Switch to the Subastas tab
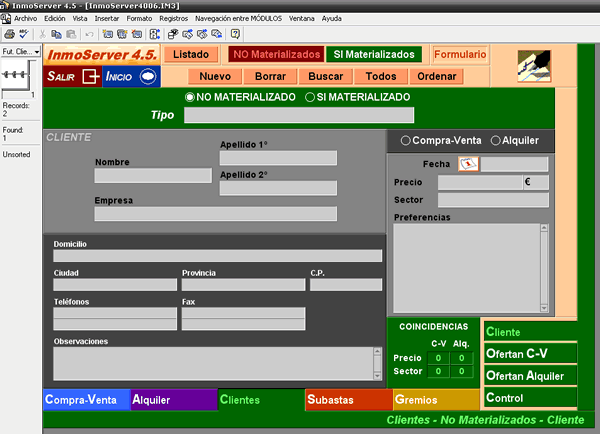Image resolution: width=600 pixels, height=434 pixels. [x=349, y=400]
